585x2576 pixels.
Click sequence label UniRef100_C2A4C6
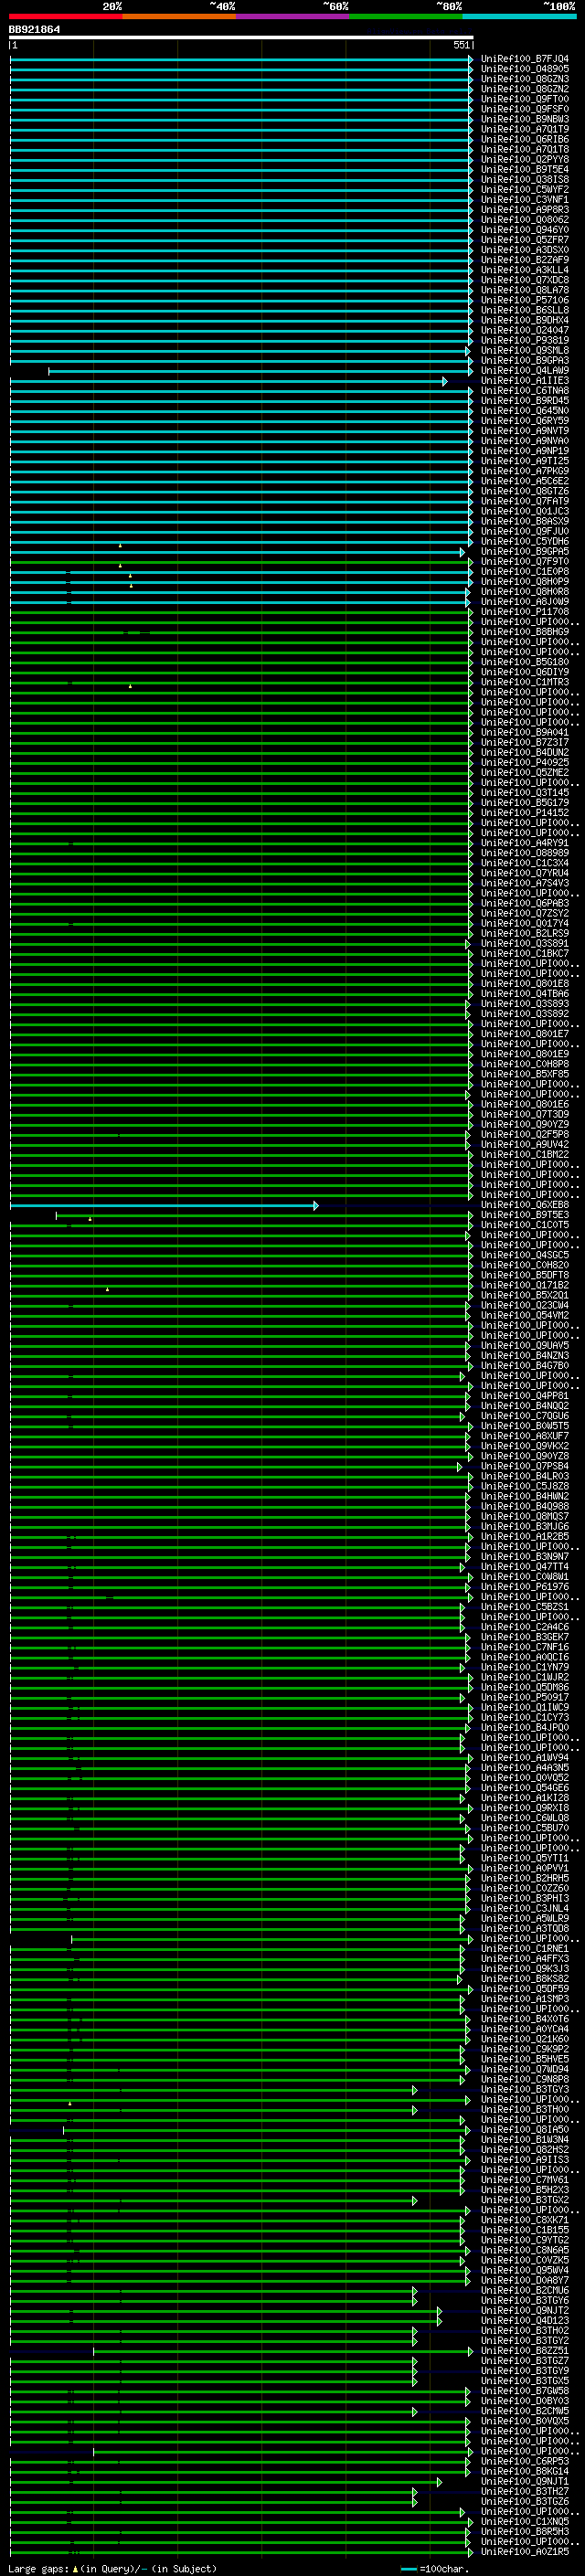tap(525, 1628)
